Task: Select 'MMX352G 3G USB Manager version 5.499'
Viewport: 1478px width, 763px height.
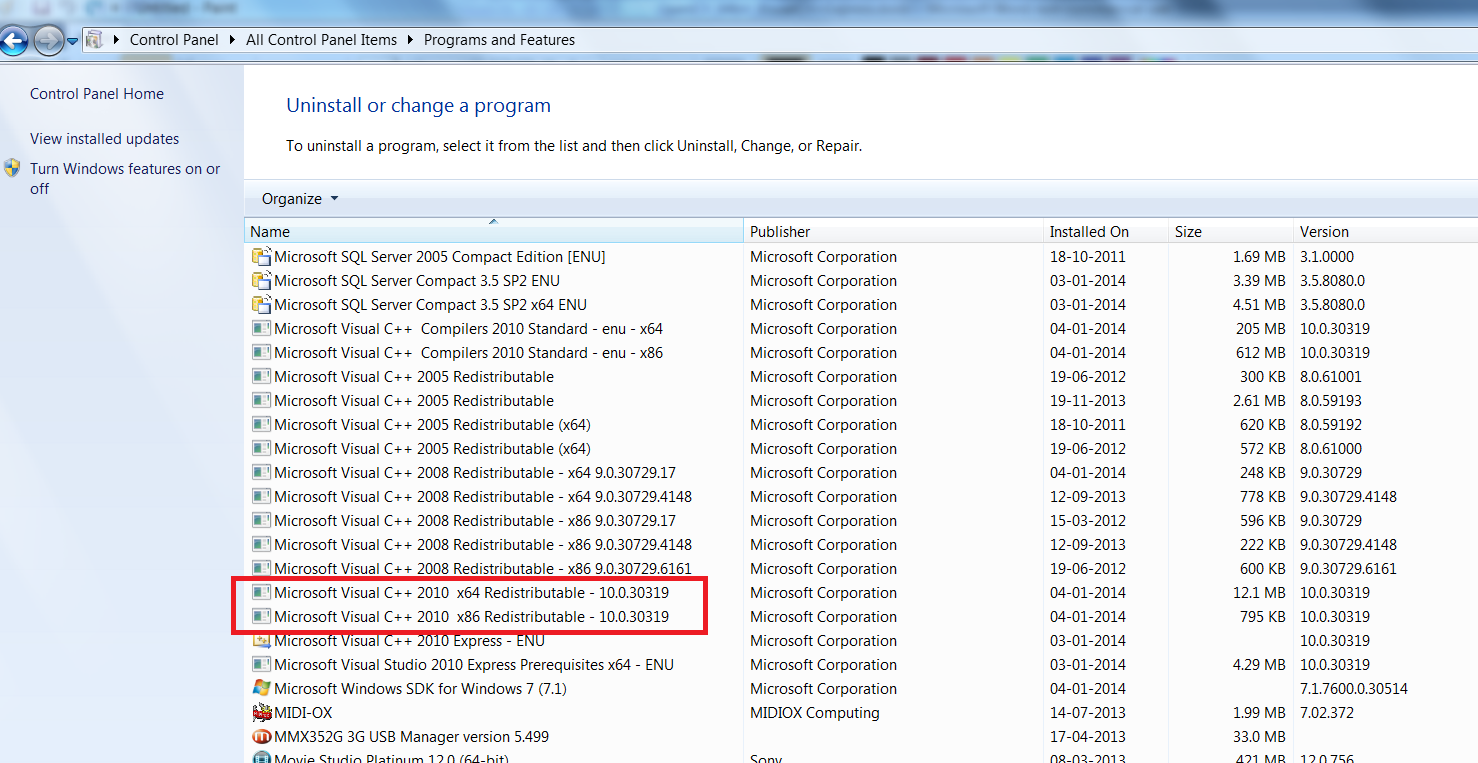Action: coord(412,737)
